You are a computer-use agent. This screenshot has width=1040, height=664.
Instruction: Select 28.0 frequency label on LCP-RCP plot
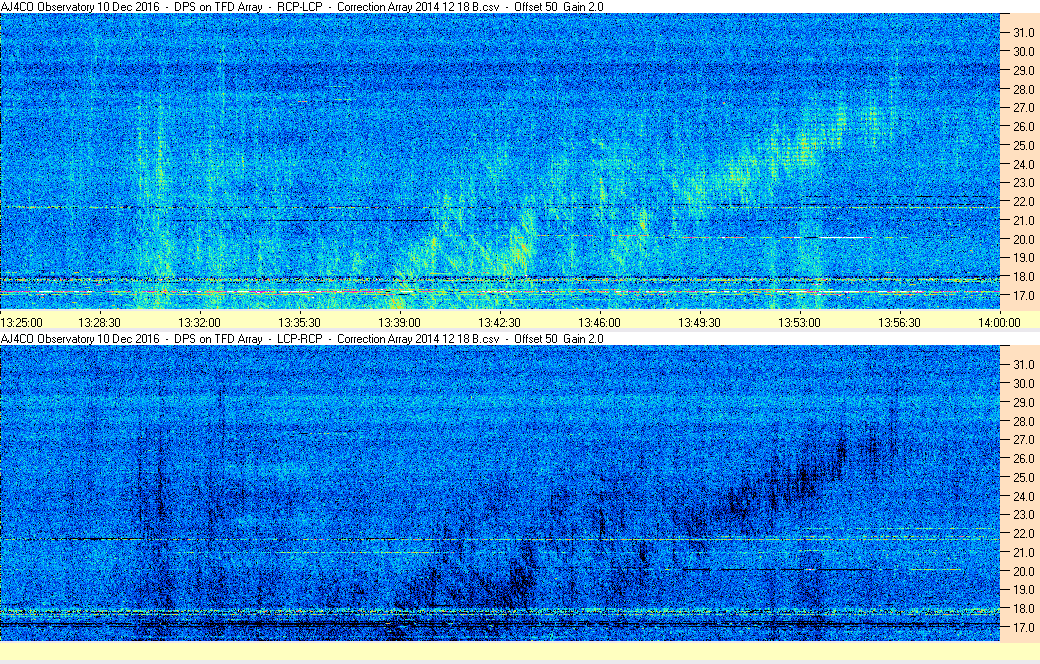pos(1023,421)
